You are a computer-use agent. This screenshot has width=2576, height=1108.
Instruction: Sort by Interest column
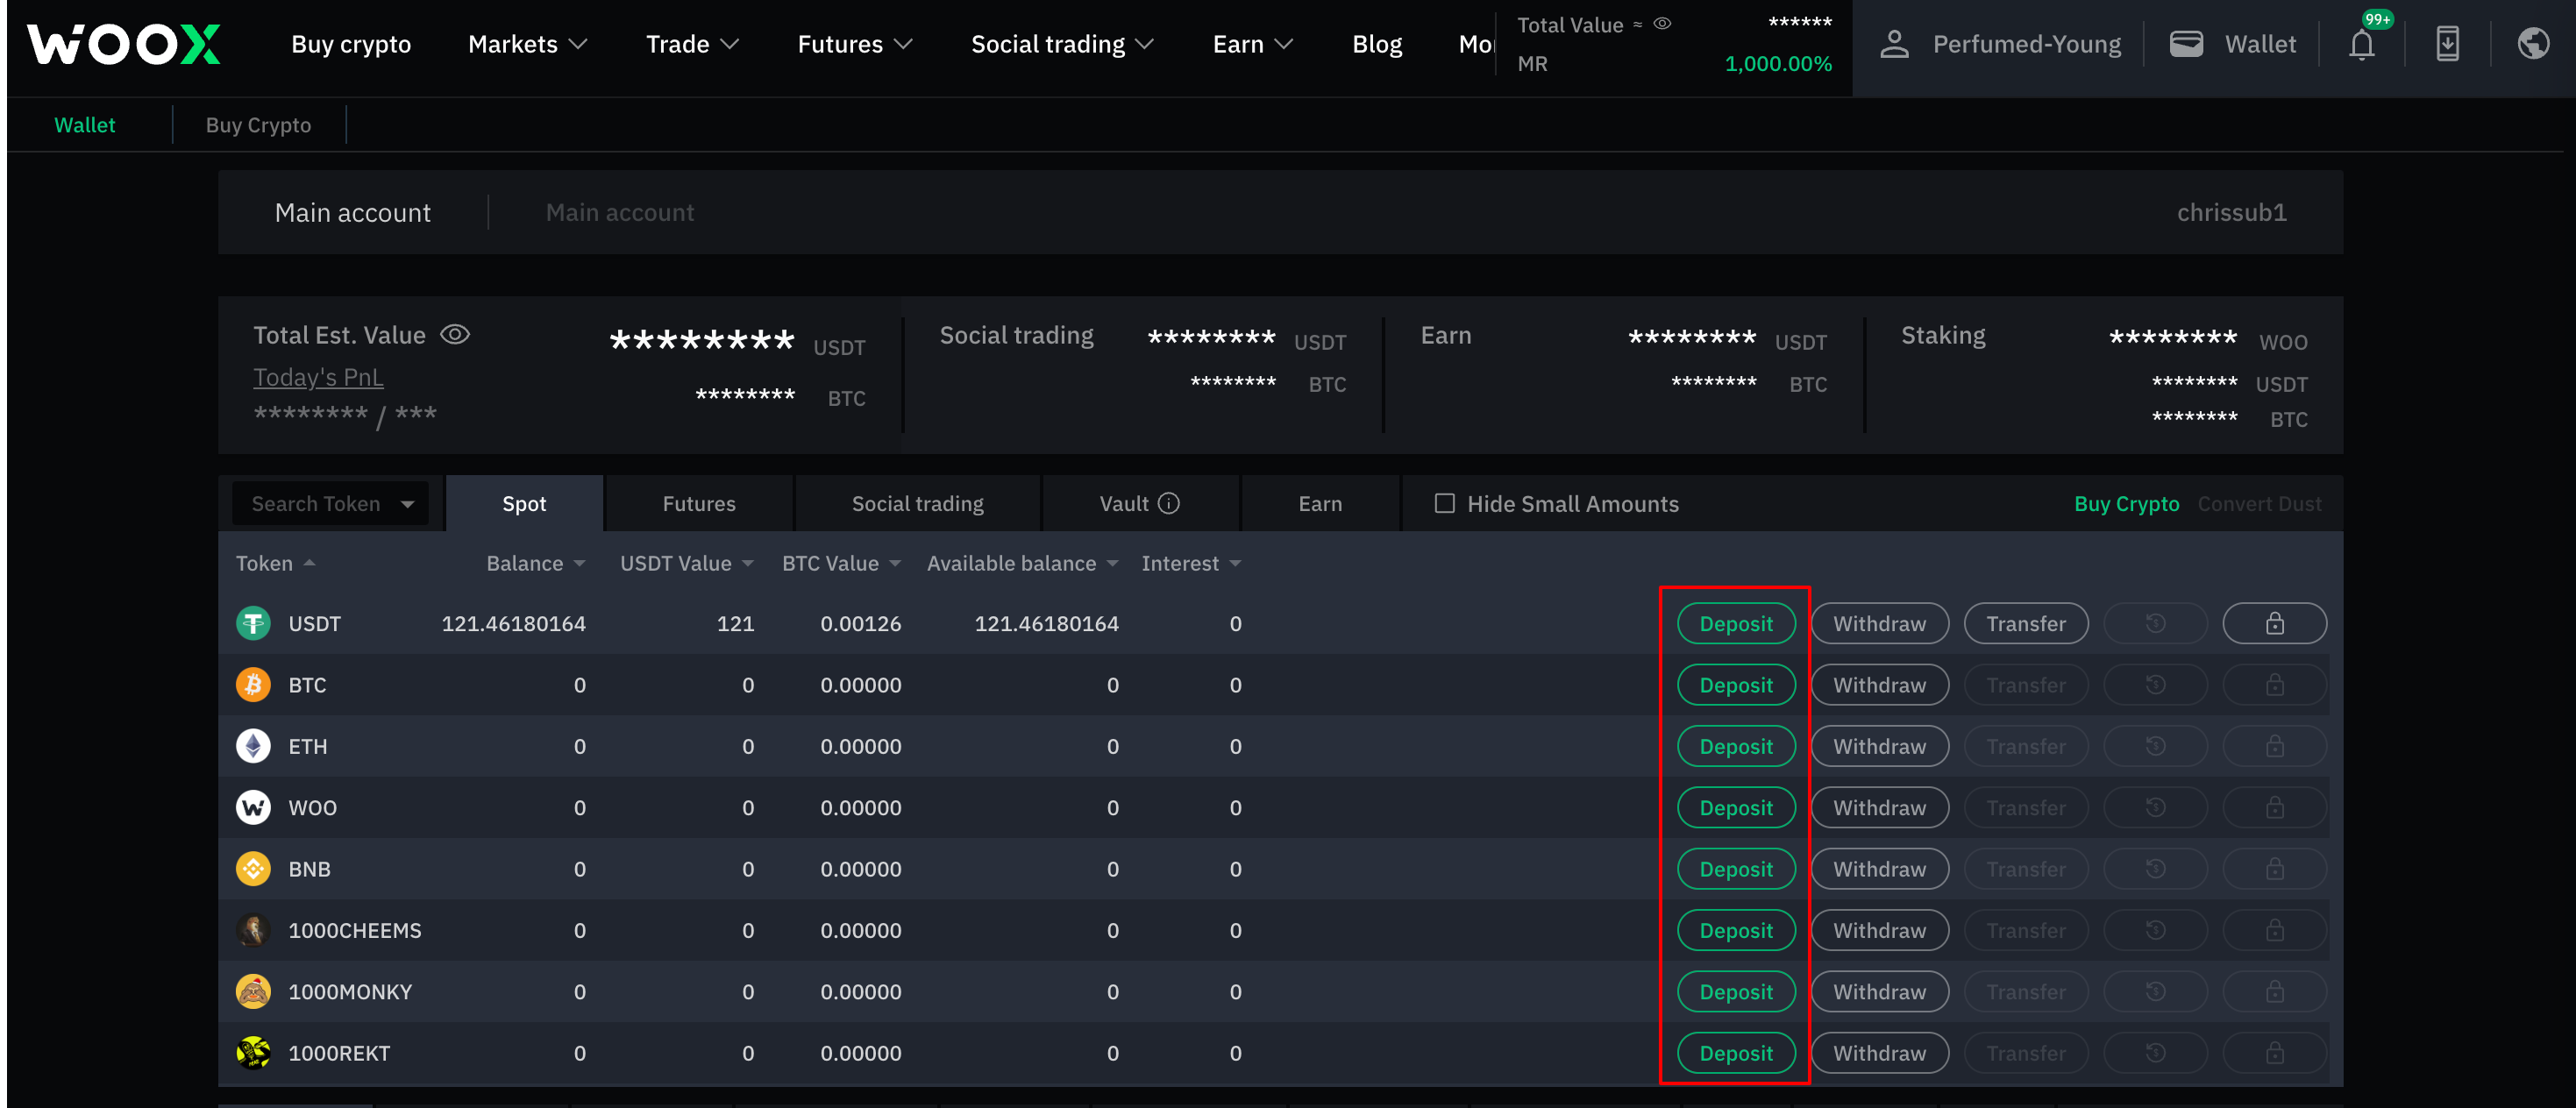click(1191, 563)
